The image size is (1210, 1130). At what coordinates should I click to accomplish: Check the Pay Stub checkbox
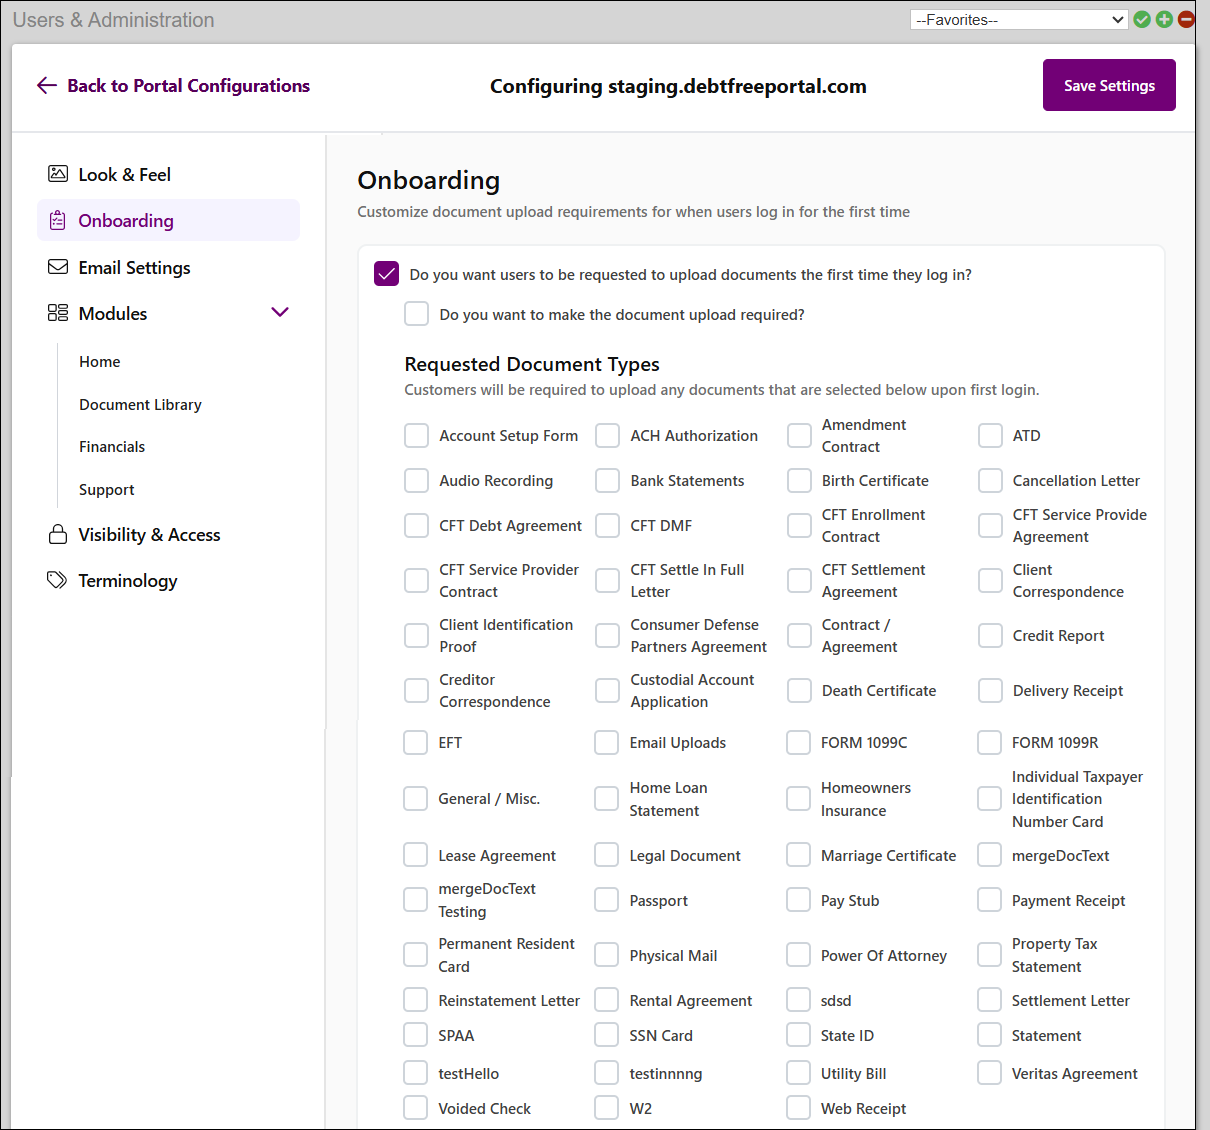tap(798, 901)
